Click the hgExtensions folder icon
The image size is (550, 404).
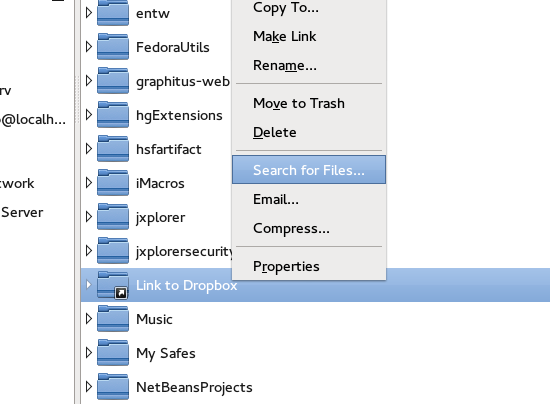tap(113, 115)
